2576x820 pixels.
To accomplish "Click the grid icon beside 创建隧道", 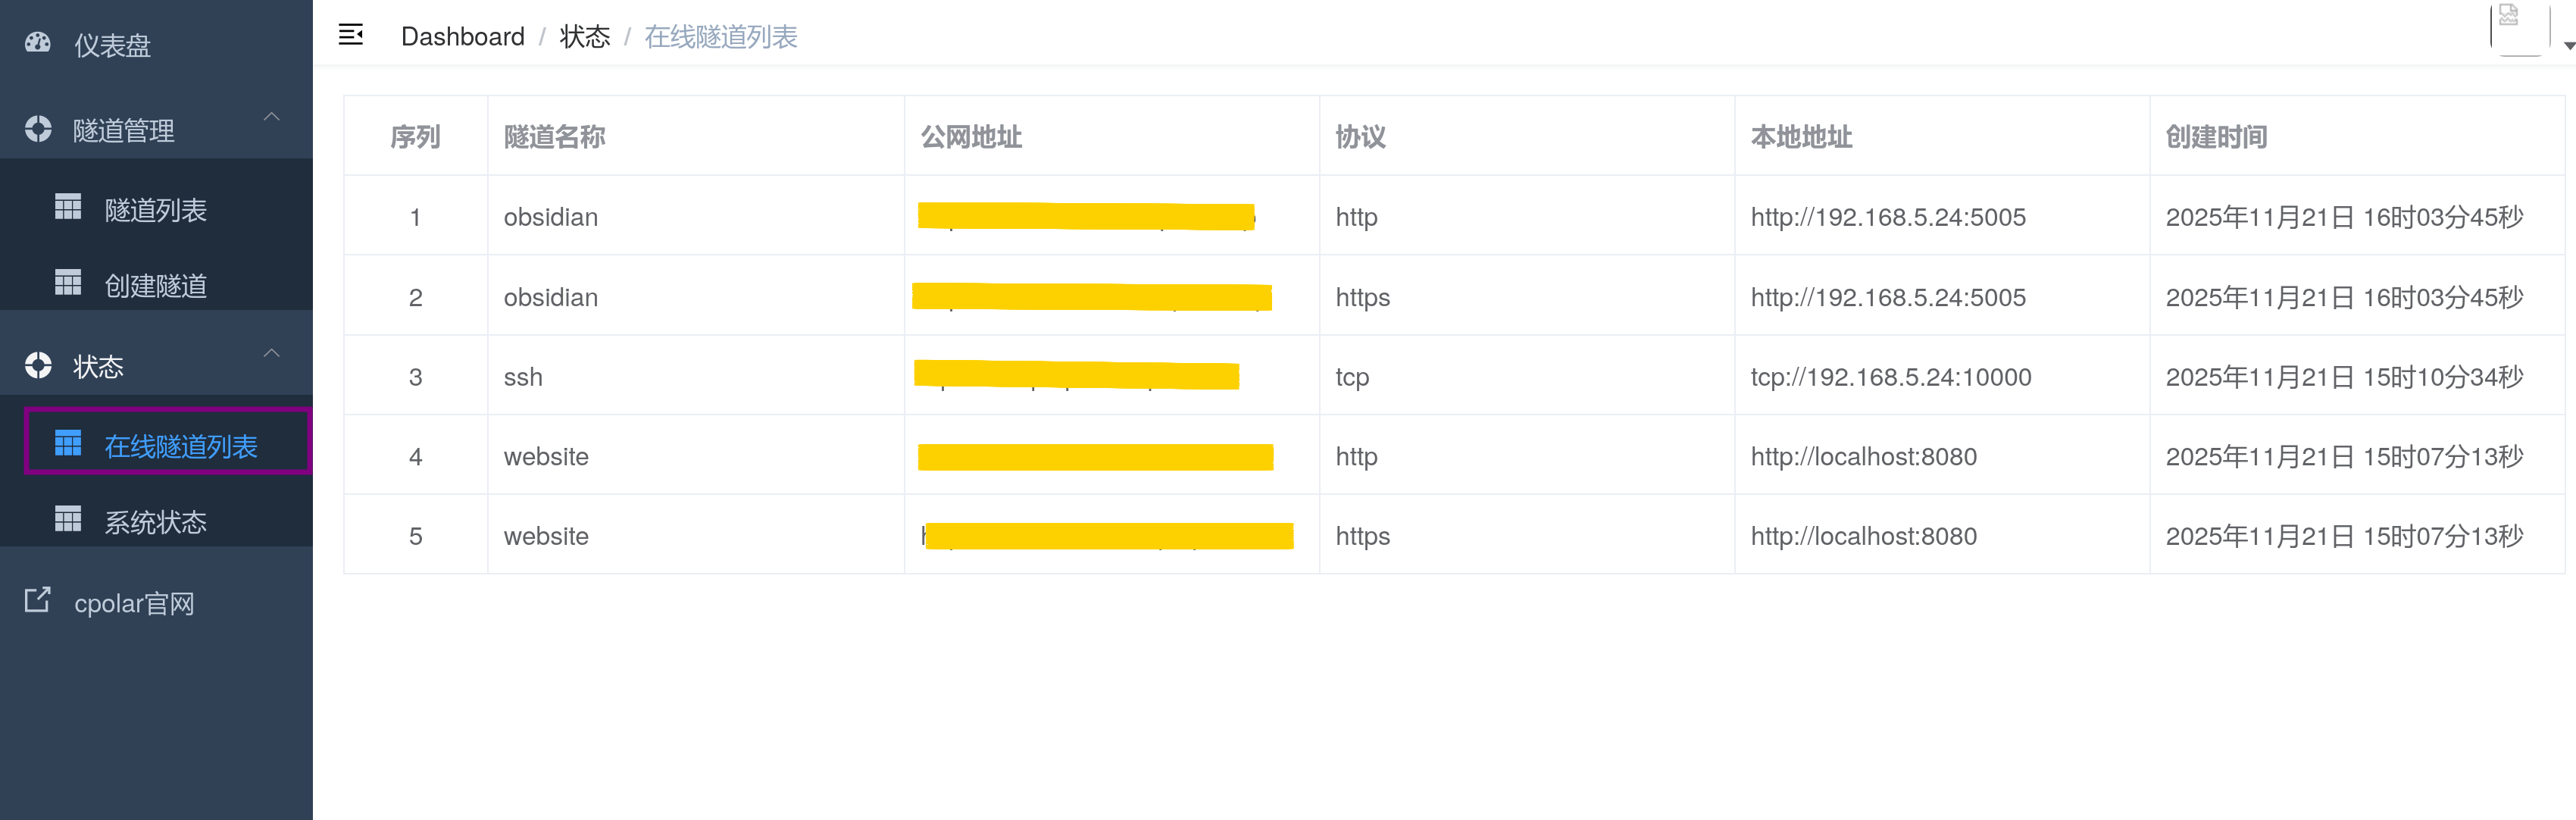I will (68, 284).
